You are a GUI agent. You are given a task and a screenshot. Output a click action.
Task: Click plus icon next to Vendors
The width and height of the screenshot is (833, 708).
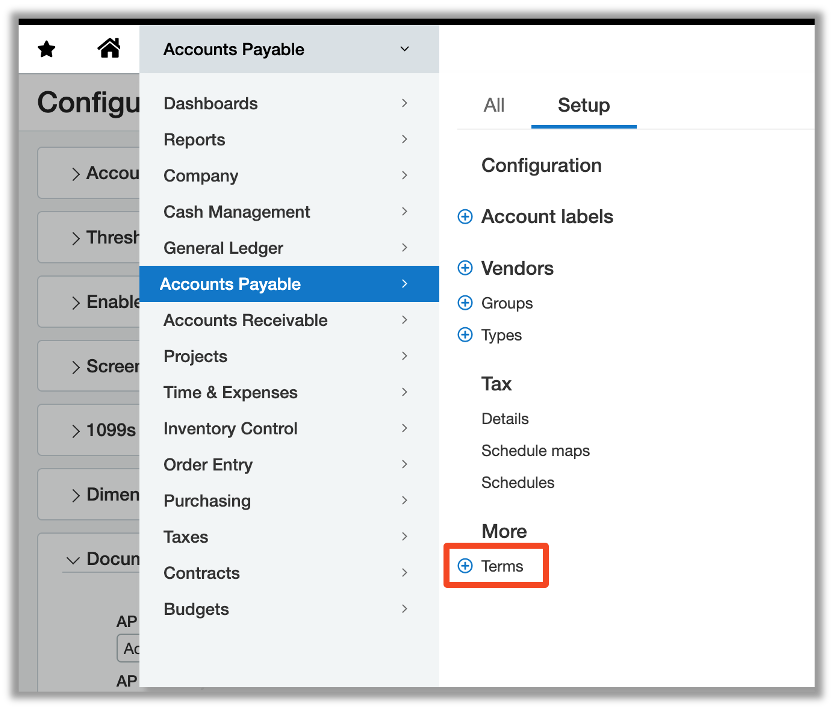pos(465,268)
